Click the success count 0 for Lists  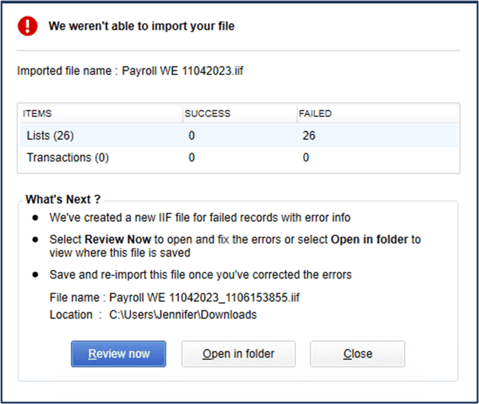pyautogui.click(x=191, y=136)
